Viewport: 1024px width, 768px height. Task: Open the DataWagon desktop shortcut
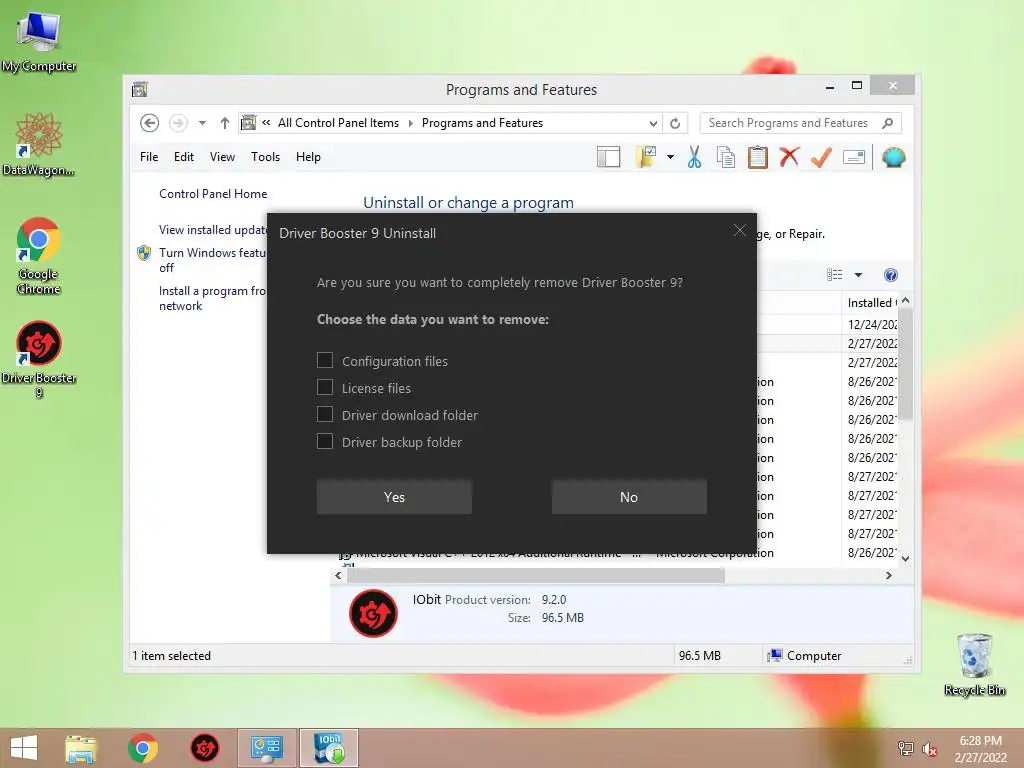click(x=39, y=145)
